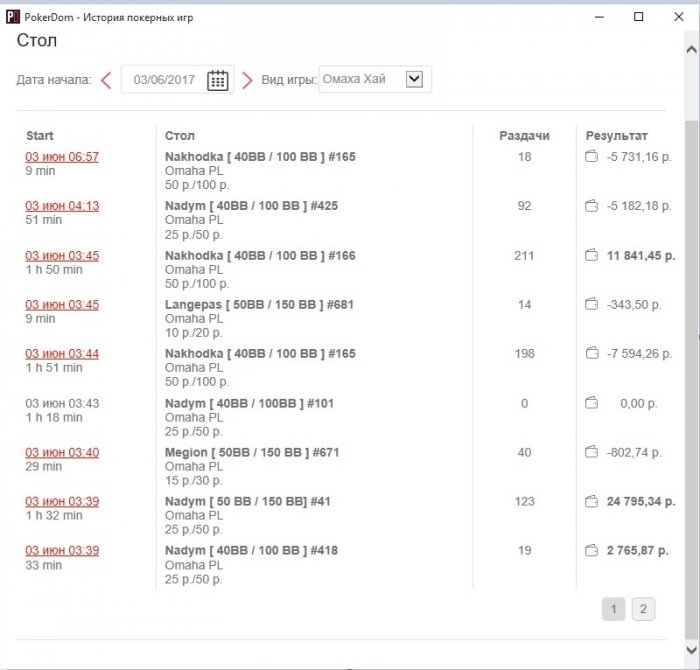Click wallet icon beside -802,74 р.
700x670 pixels.
click(592, 452)
